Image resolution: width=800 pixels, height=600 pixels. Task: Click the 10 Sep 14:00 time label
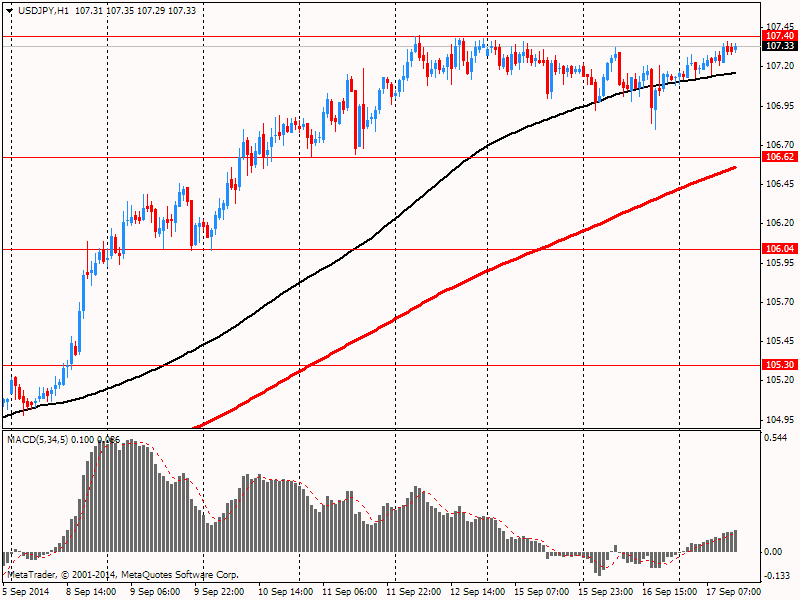coord(285,591)
